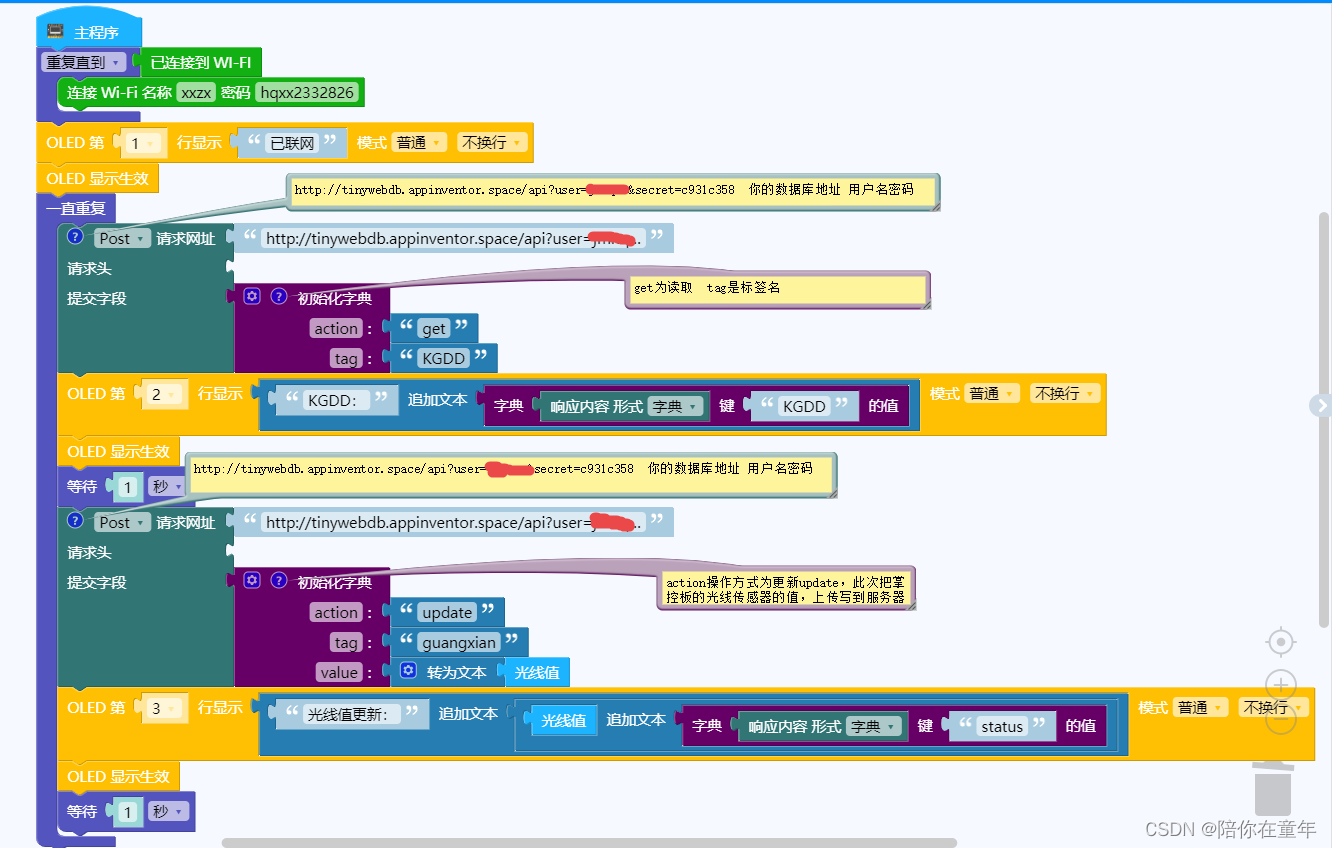Open 不换行 dropdown on 已联网 row

tap(491, 143)
